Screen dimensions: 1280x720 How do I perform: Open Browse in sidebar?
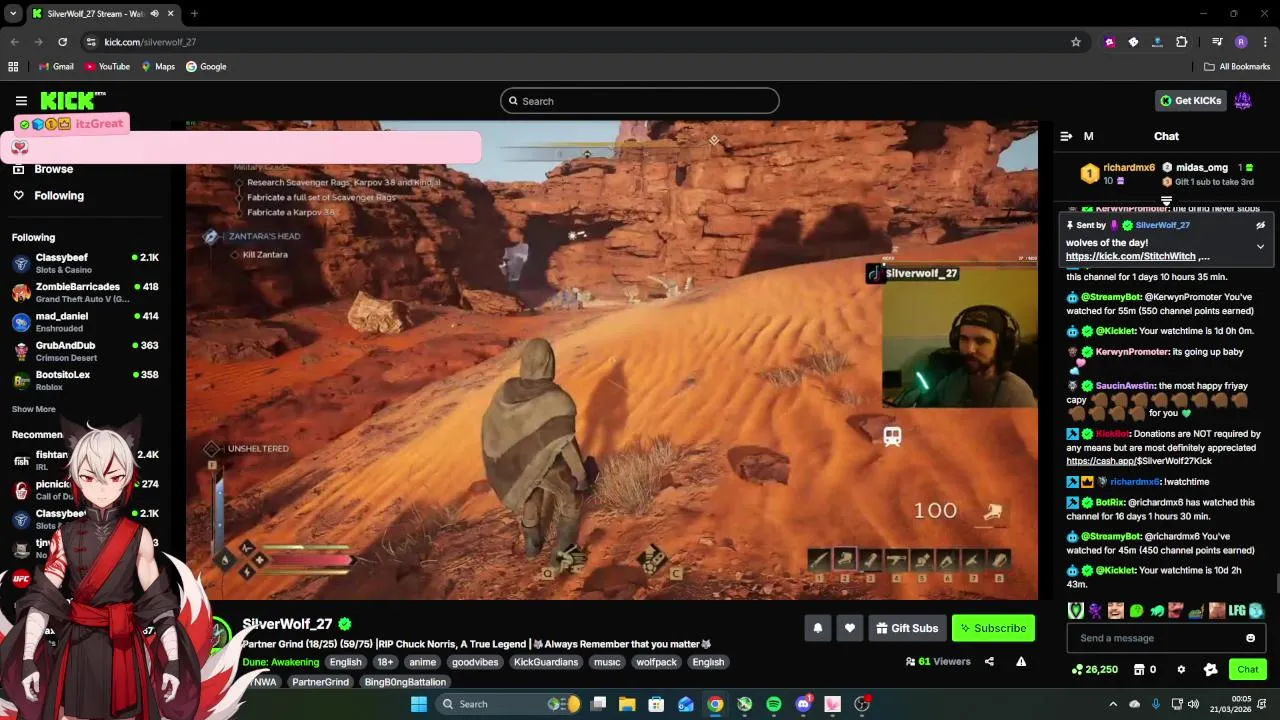pyautogui.click(x=53, y=169)
